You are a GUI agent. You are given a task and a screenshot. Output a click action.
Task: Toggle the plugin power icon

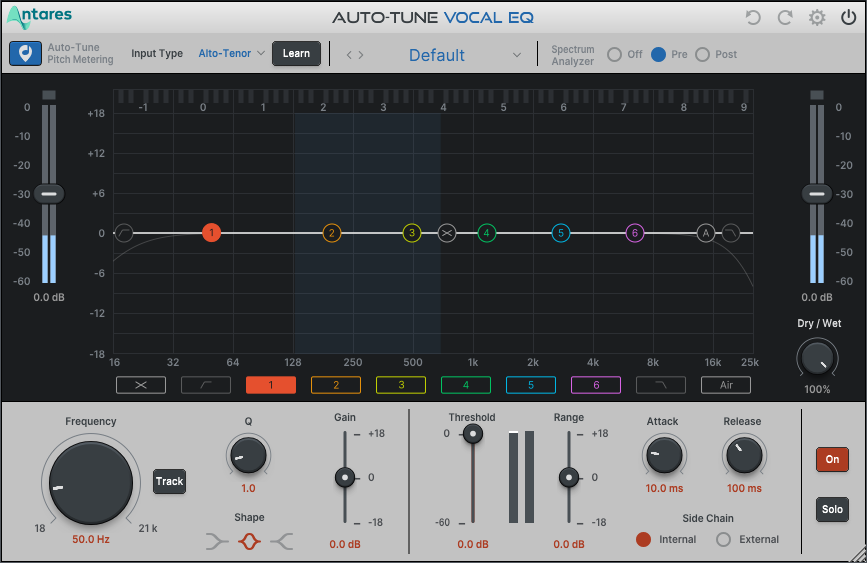(849, 18)
